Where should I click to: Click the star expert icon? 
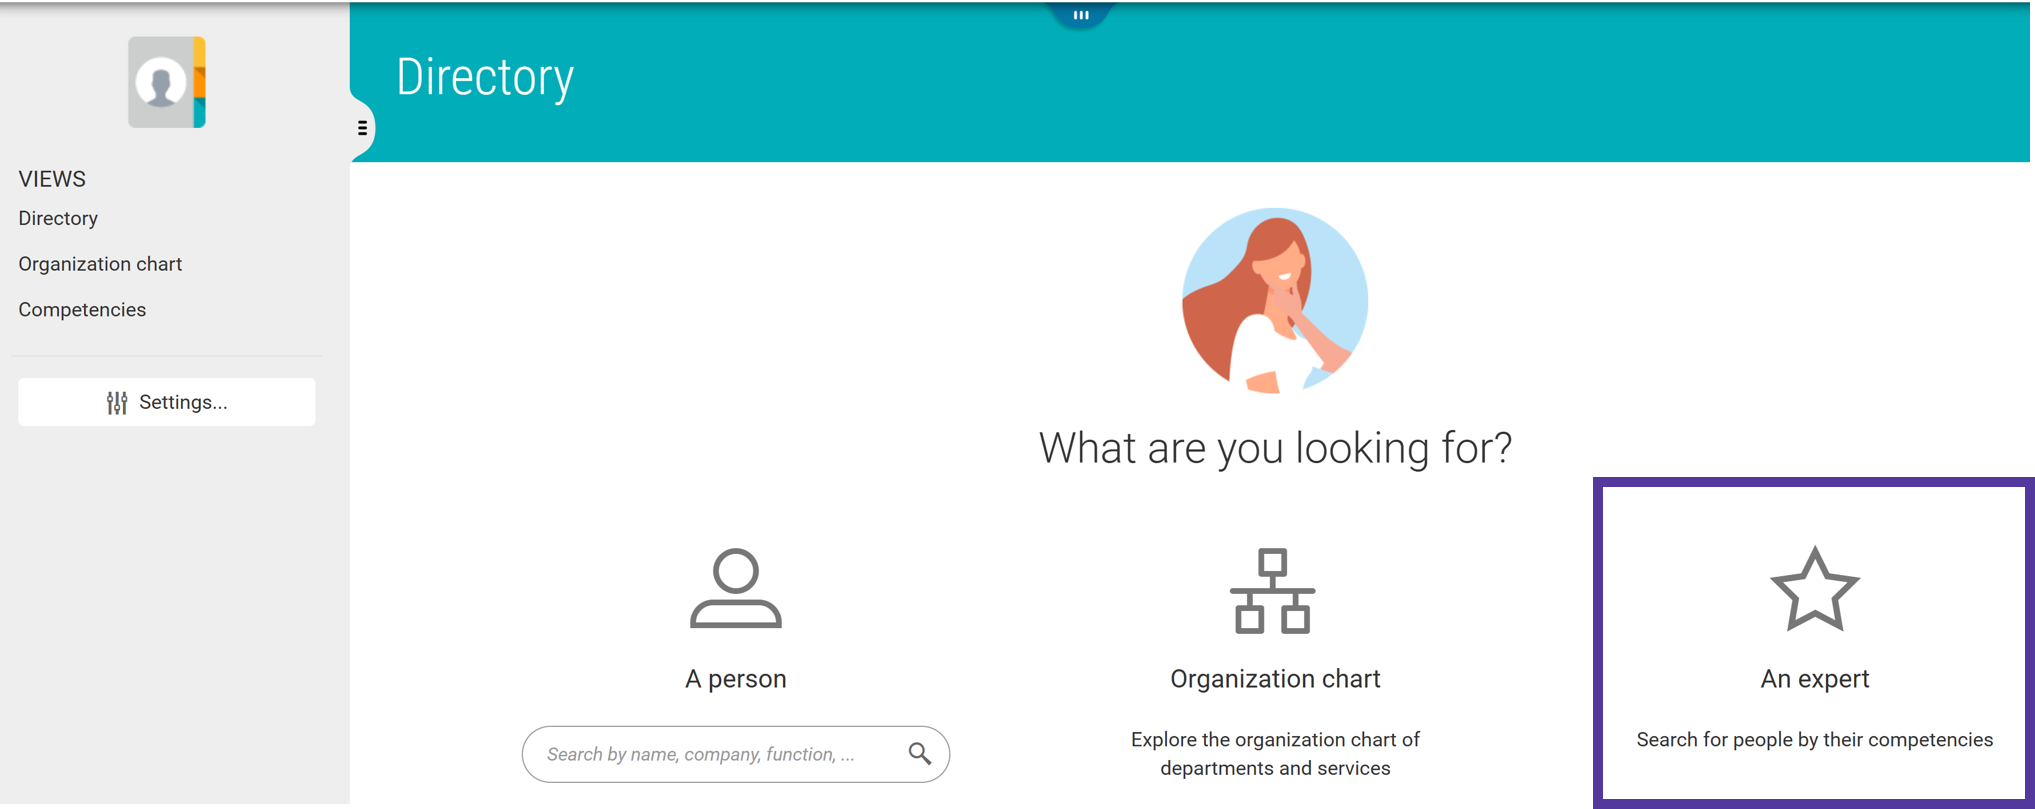pos(1815,589)
